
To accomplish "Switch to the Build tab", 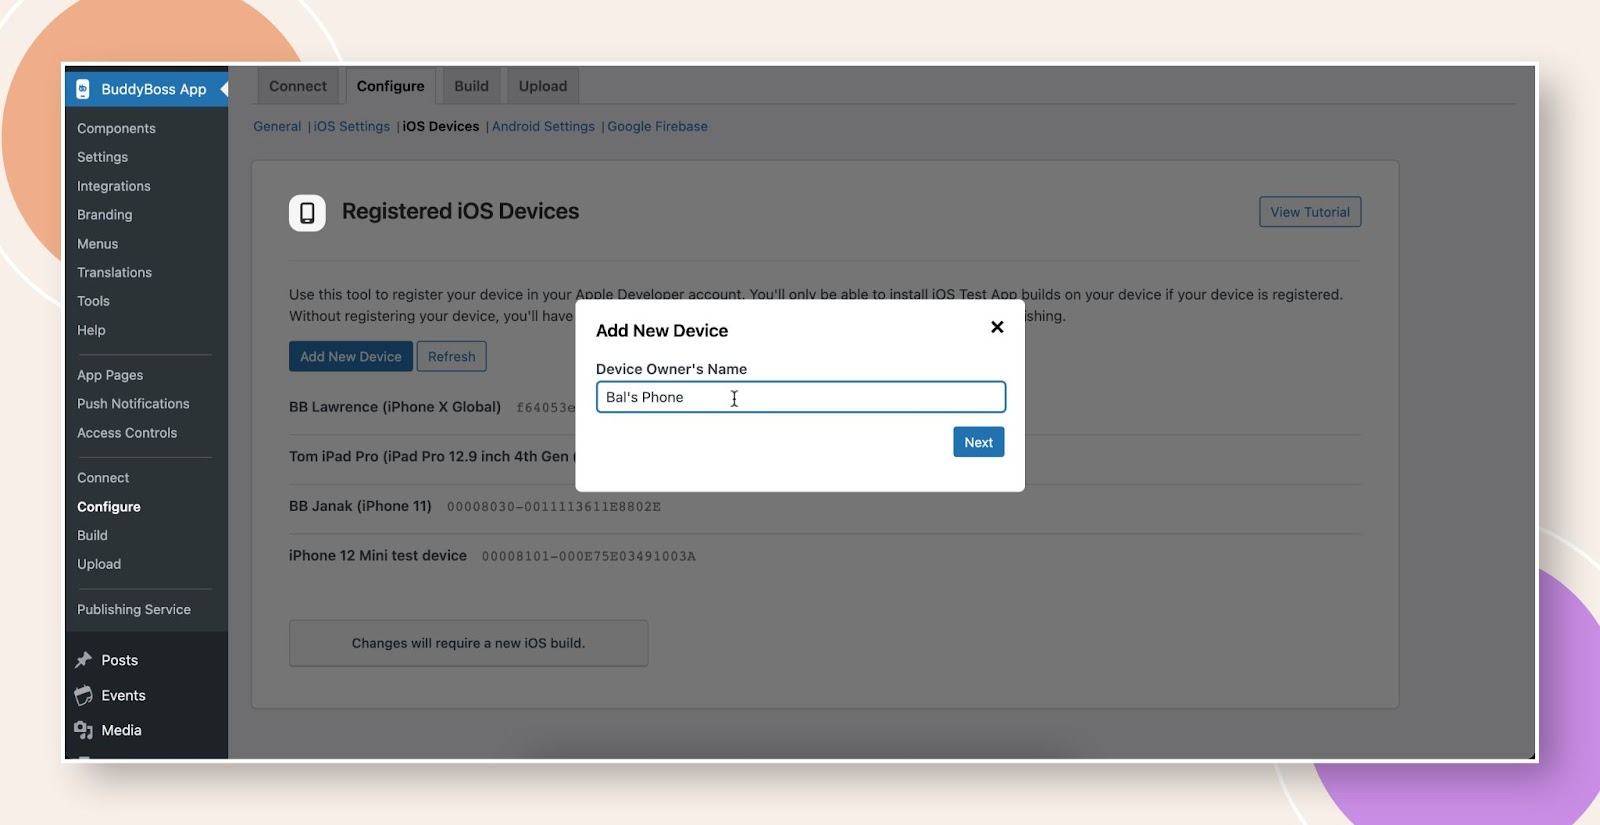I will 472,86.
